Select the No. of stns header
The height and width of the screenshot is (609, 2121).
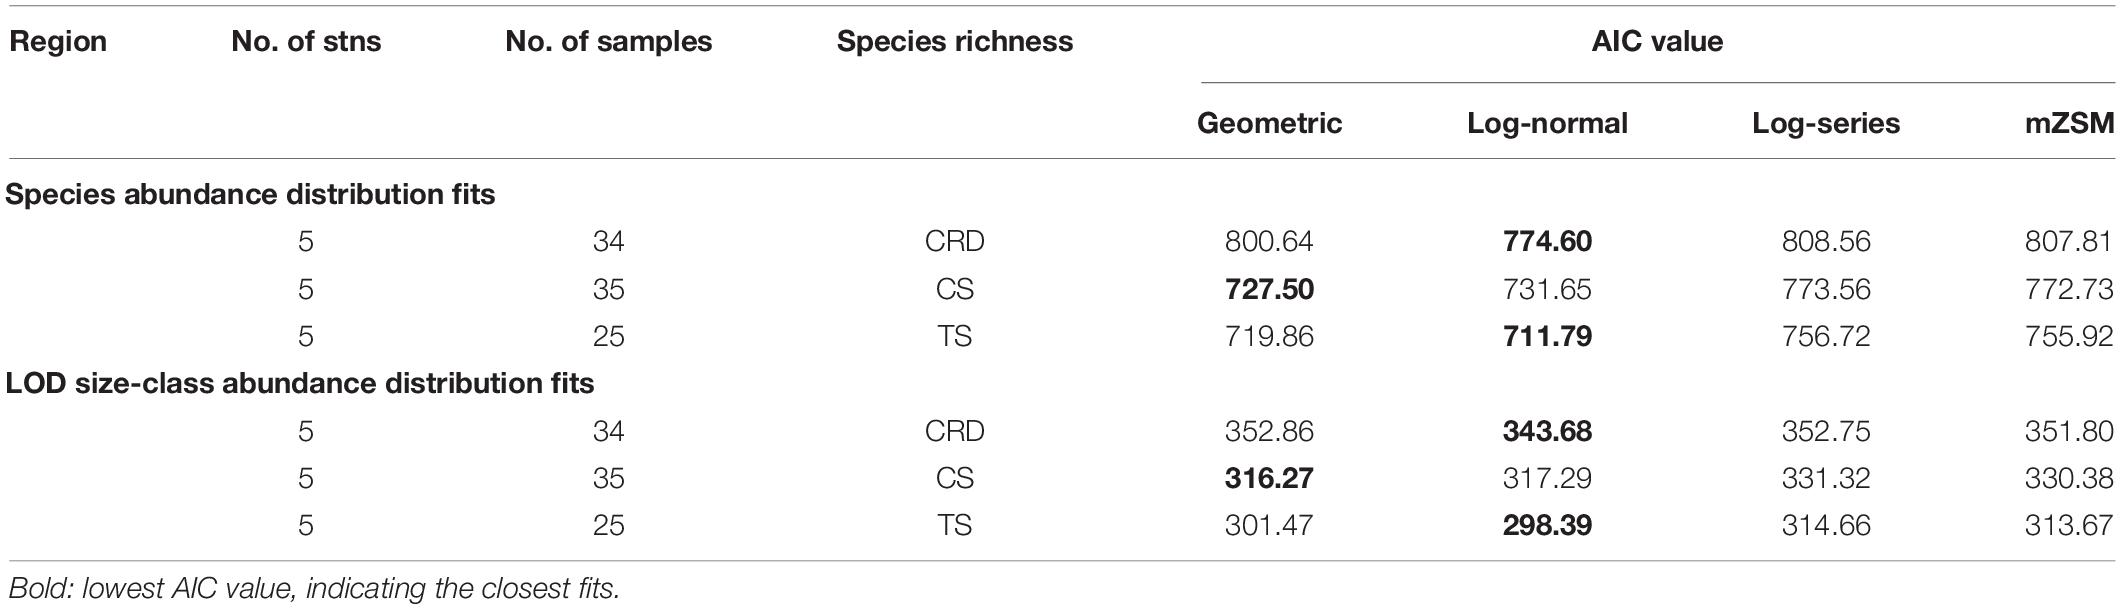click(306, 42)
